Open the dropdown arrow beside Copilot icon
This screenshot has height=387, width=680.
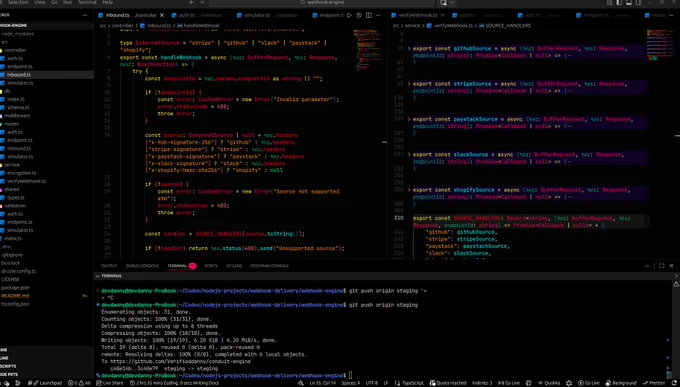451,2
